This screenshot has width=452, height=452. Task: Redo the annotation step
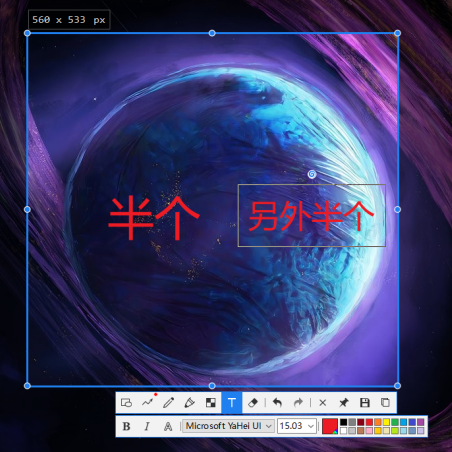pos(298,403)
